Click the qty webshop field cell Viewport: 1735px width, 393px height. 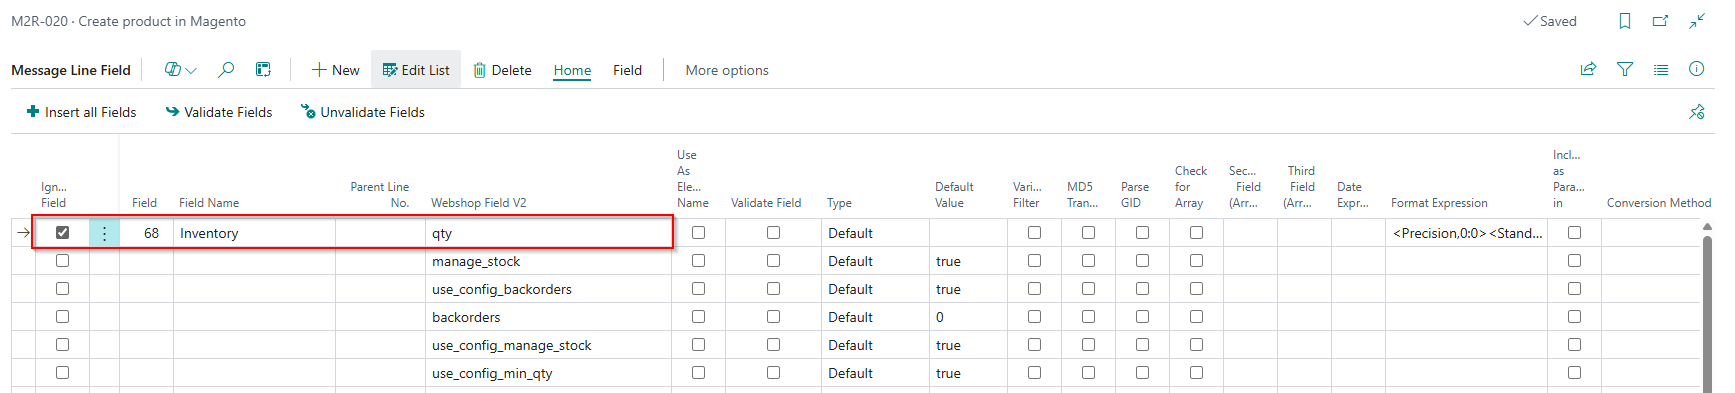tap(548, 233)
